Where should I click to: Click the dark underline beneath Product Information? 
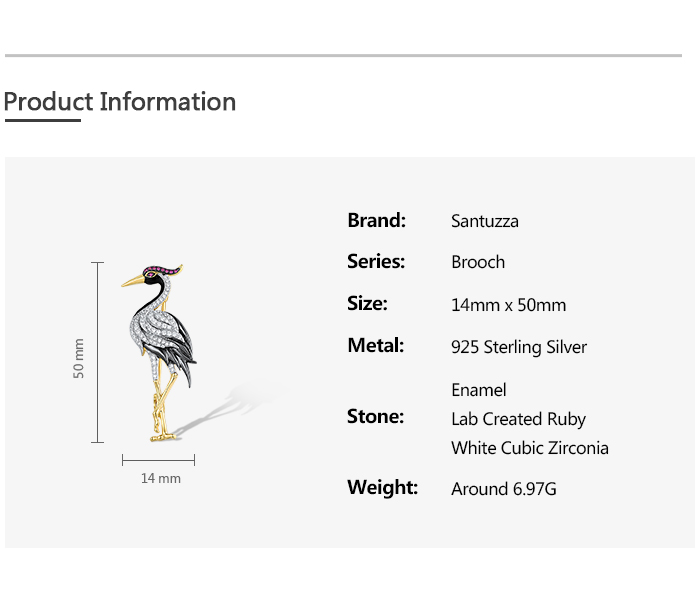[x=42, y=121]
